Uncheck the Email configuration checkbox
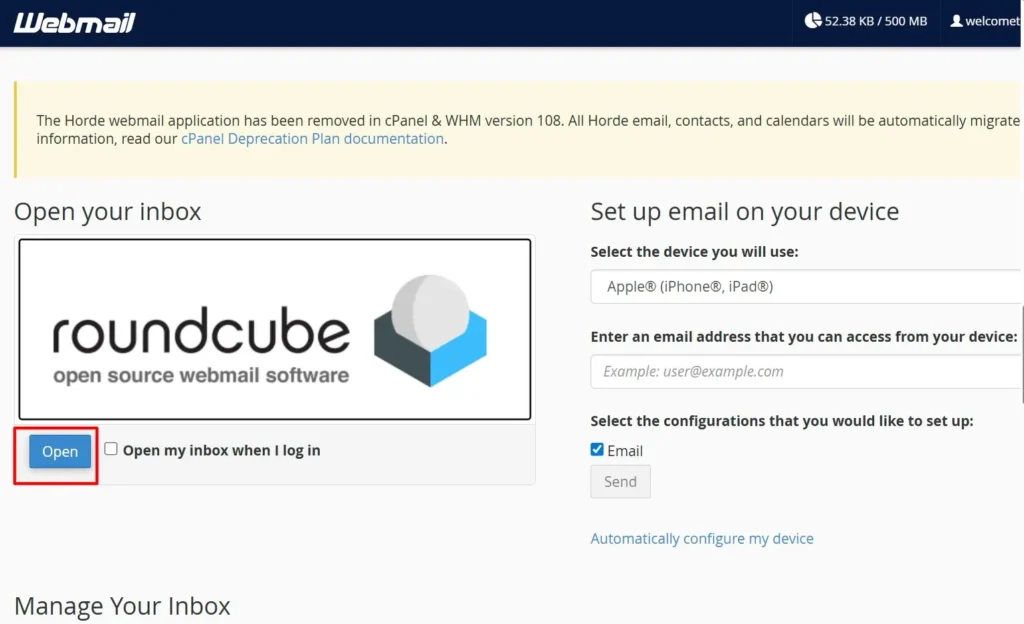1024x624 pixels. [x=597, y=450]
